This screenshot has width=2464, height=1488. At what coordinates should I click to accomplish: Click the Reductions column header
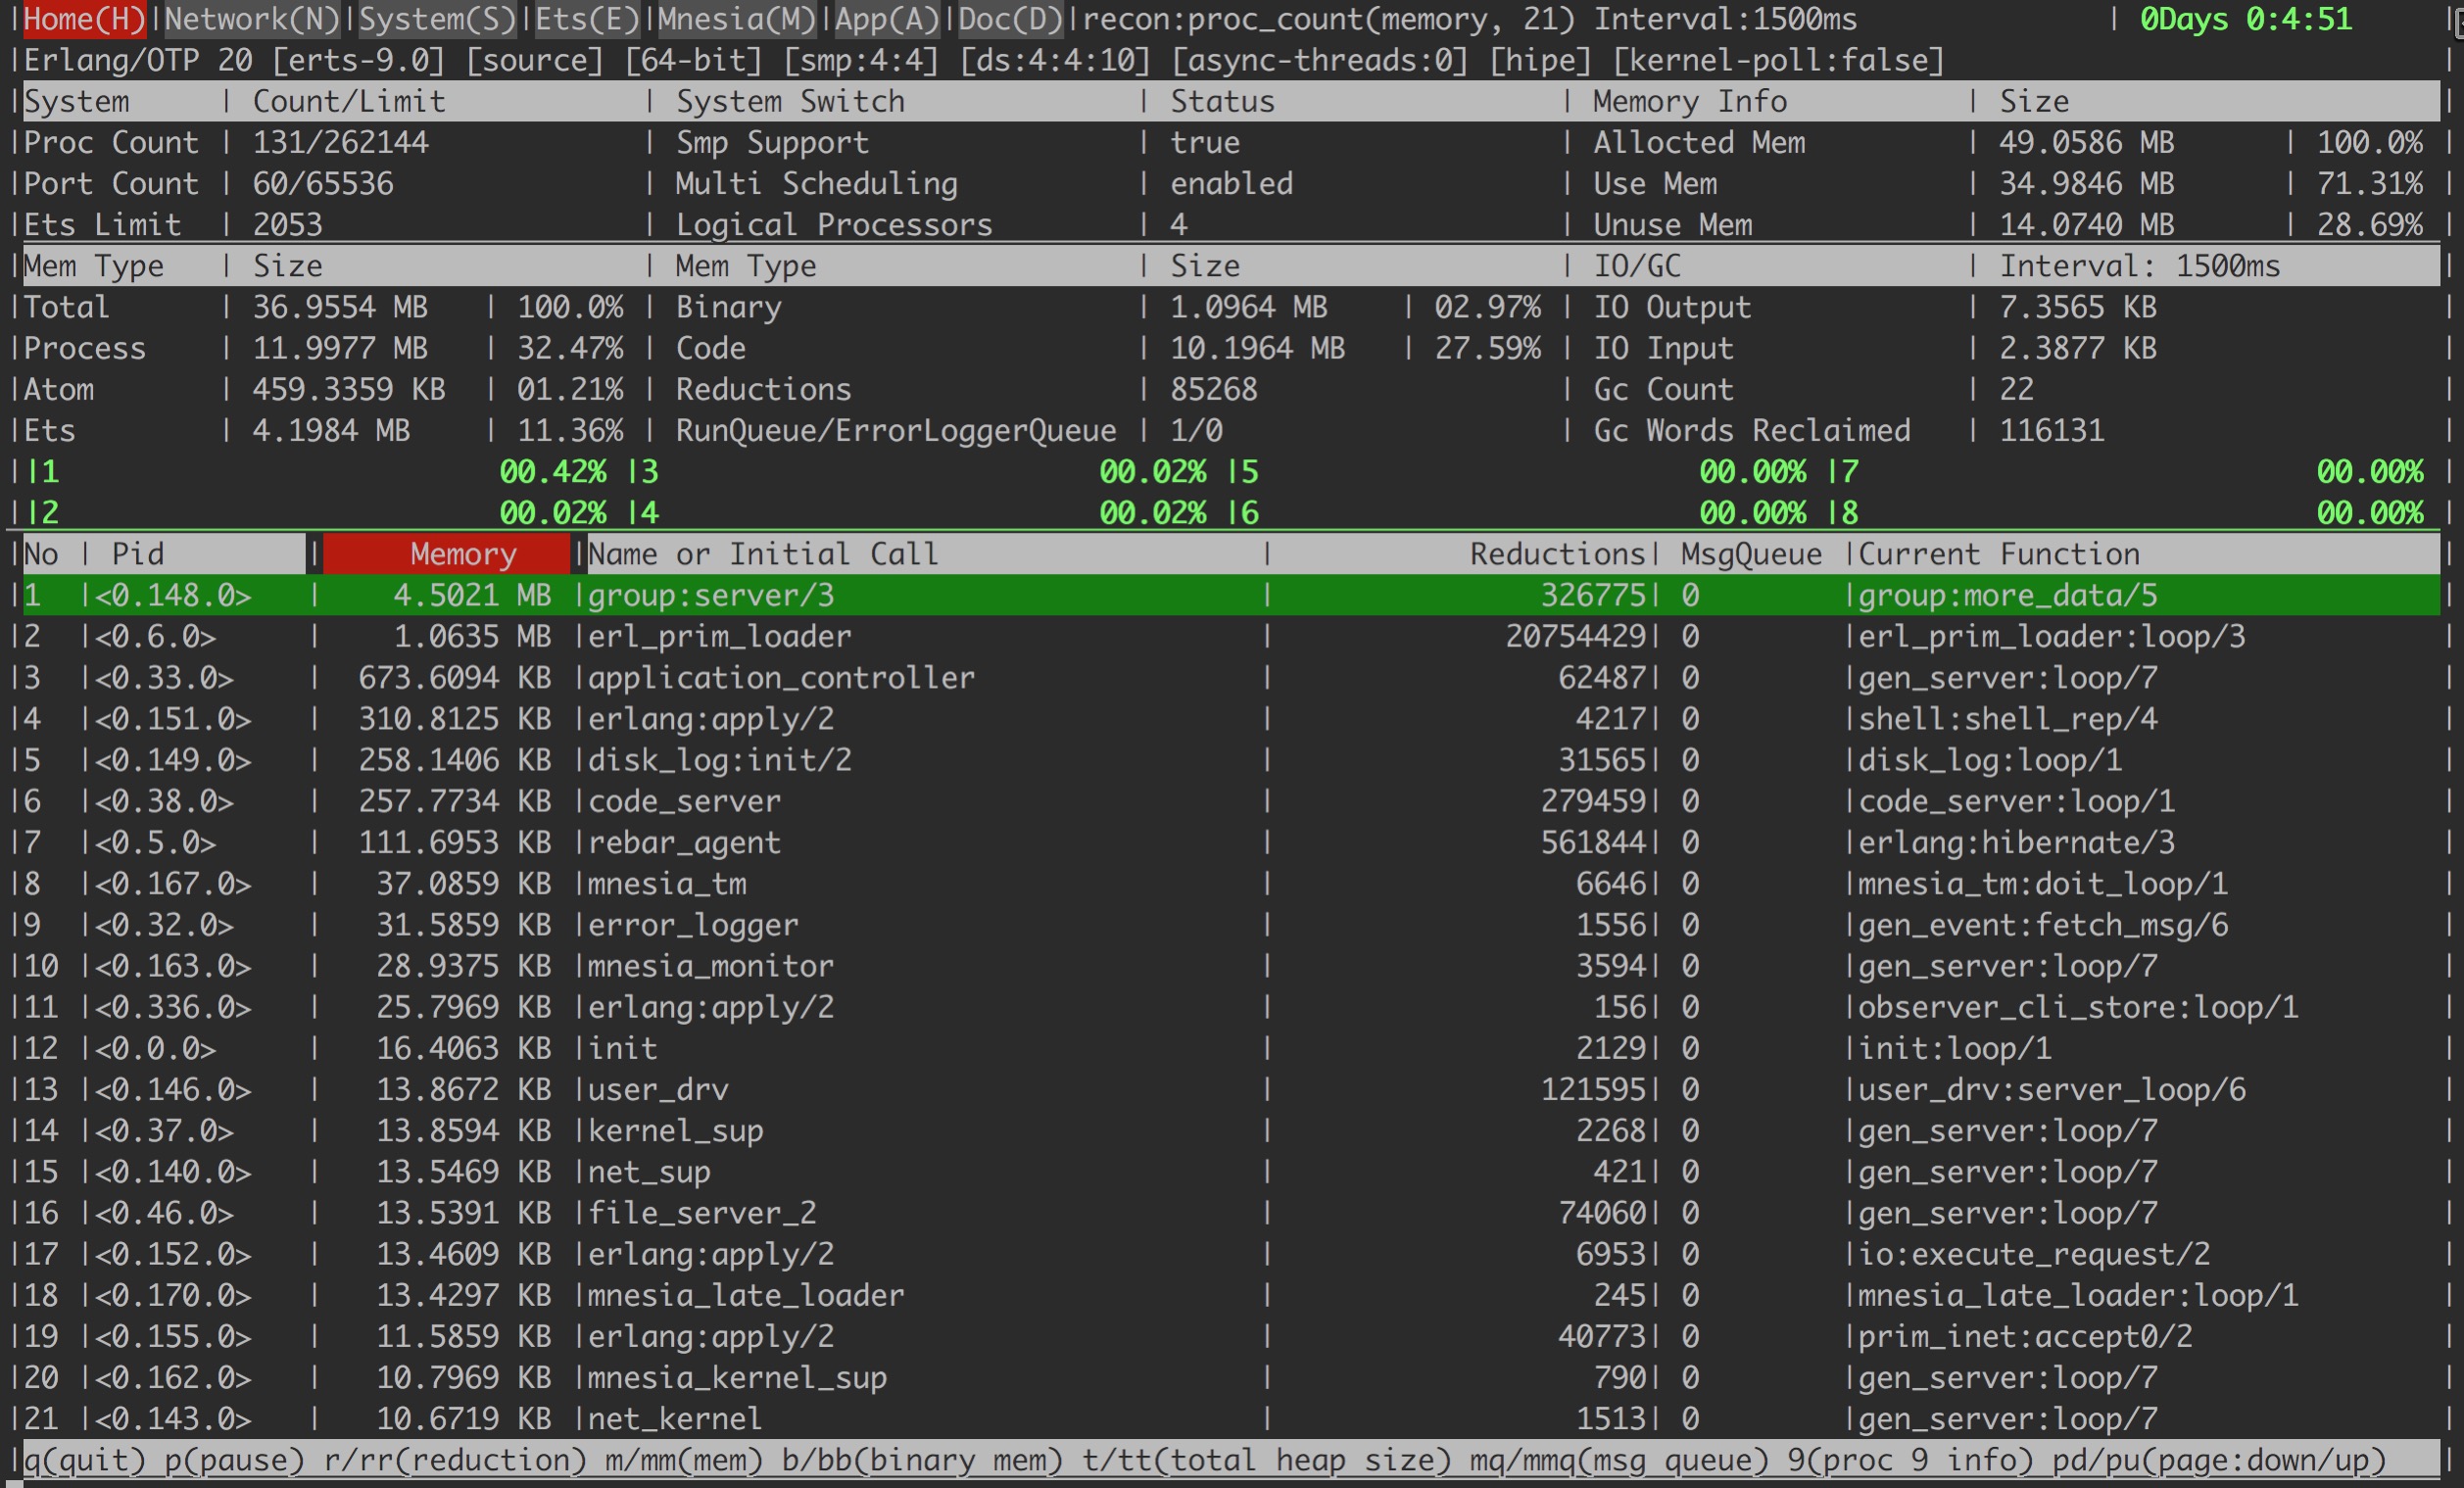pyautogui.click(x=1556, y=554)
